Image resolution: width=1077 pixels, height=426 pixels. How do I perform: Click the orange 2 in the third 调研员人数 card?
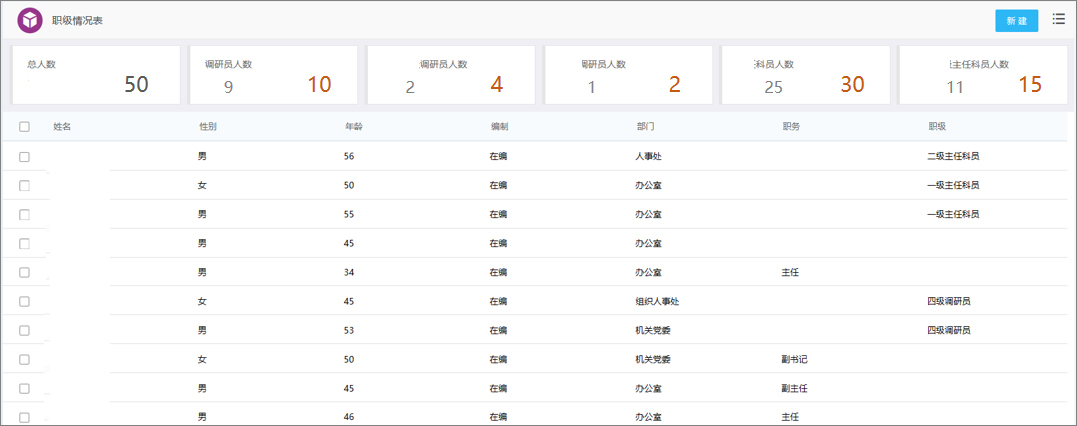pos(674,85)
